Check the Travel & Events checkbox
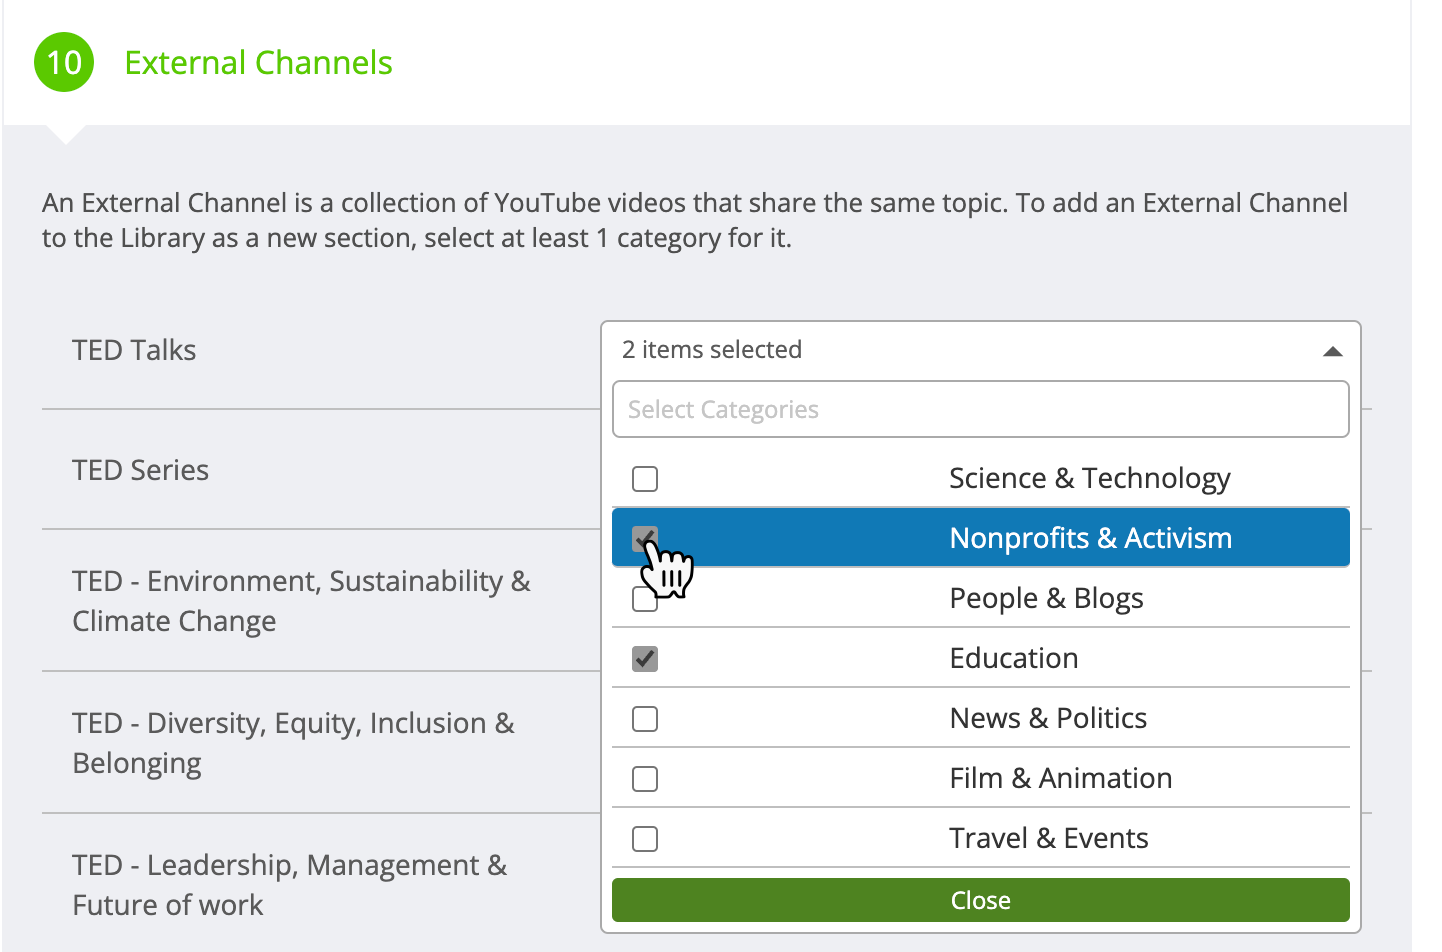This screenshot has width=1442, height=952. [x=645, y=839]
